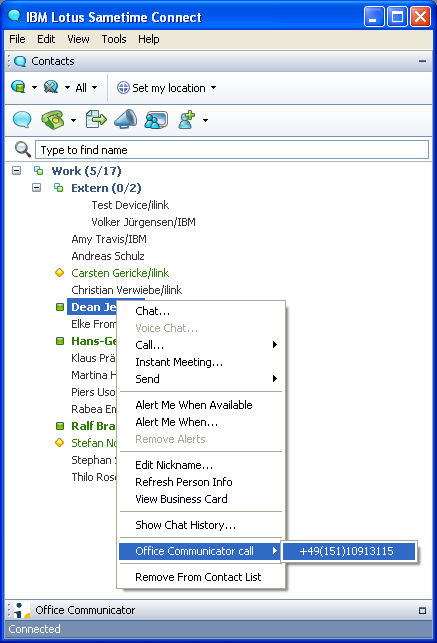This screenshot has width=437, height=643.
Task: Open the dropdown arrow beside the telephone icon
Action: pyautogui.click(x=73, y=120)
